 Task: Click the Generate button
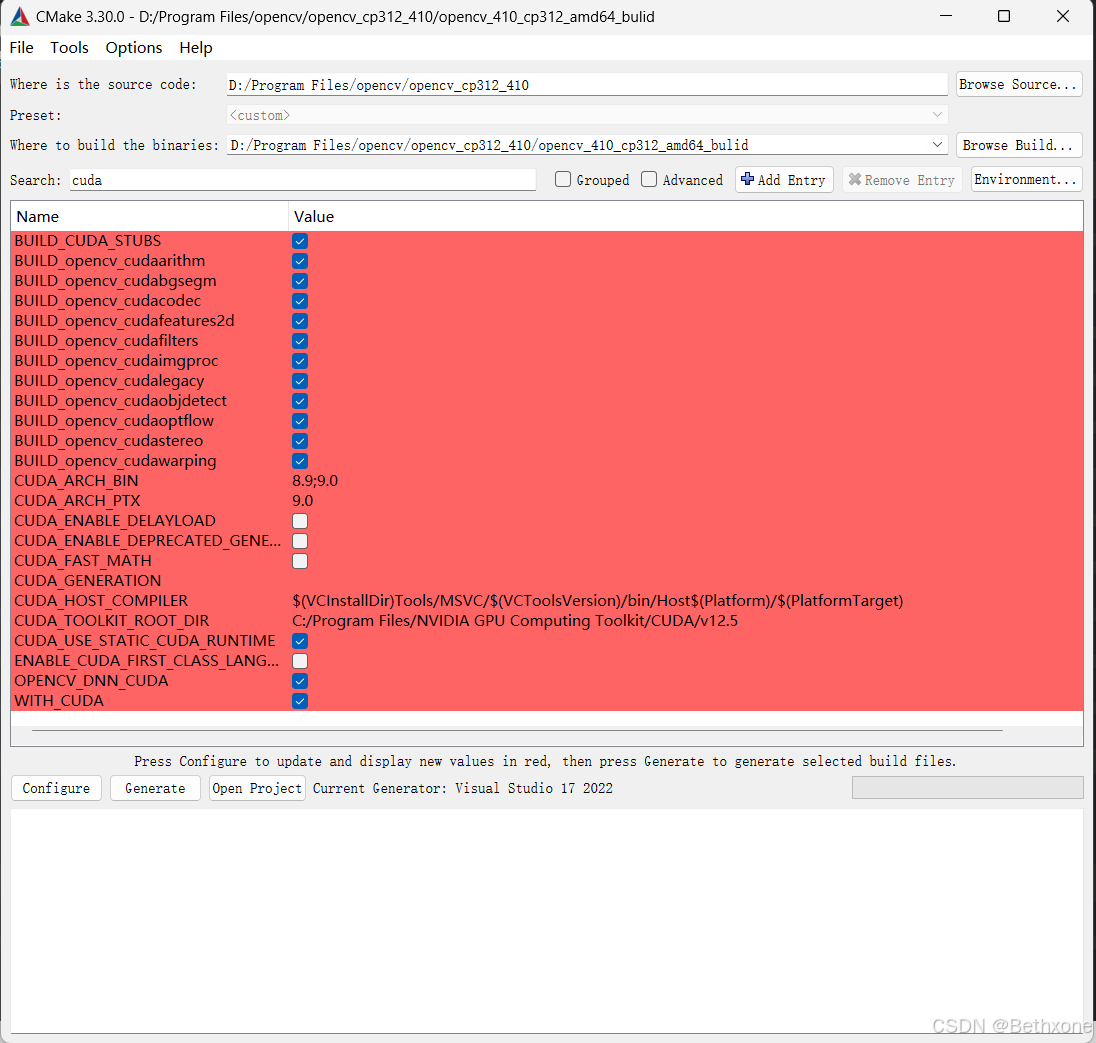pos(155,789)
